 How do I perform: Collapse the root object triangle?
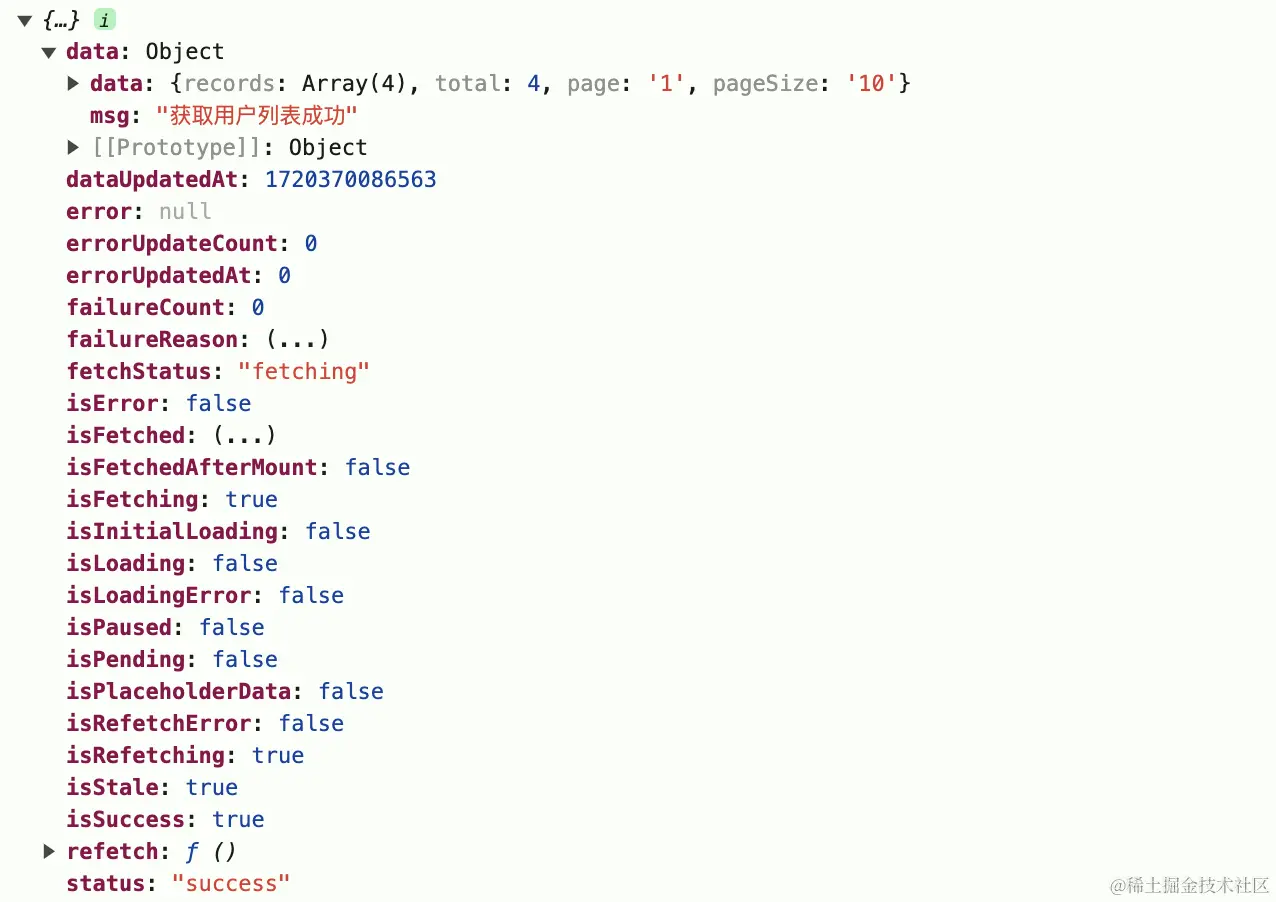point(25,20)
